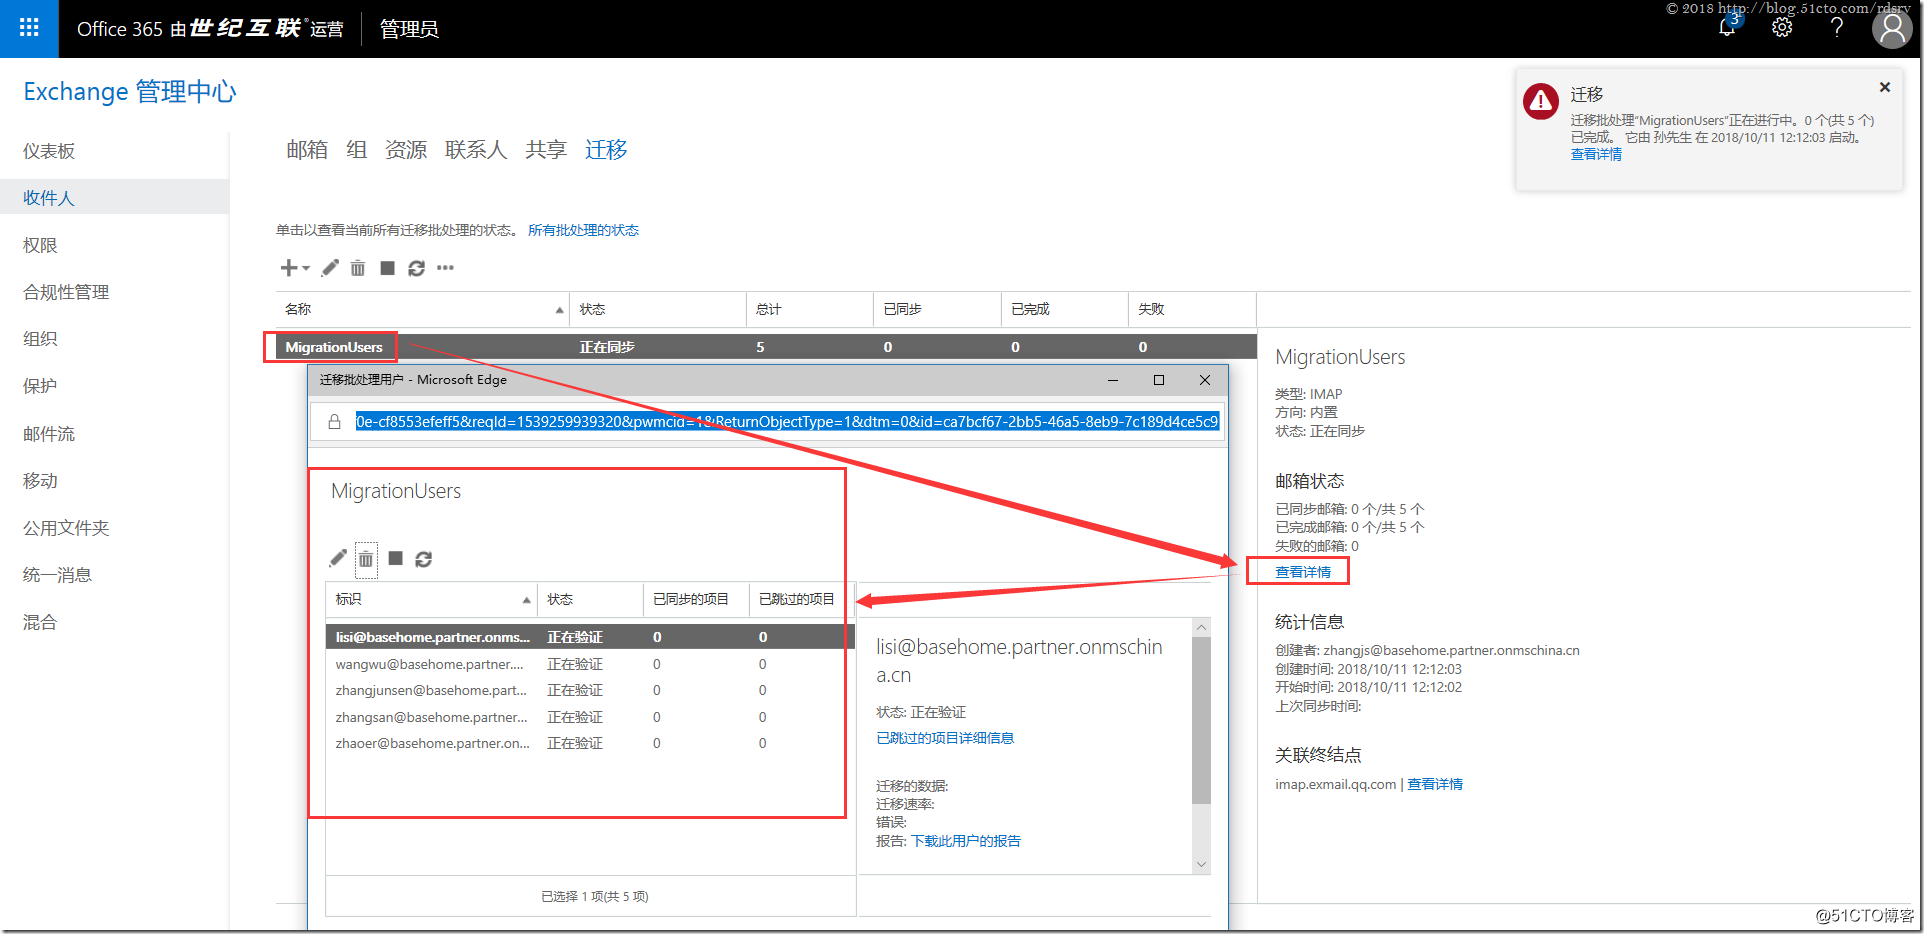Open 统一消息 in the left navigation
Screen dimensions: 1924x934
pyautogui.click(x=57, y=575)
